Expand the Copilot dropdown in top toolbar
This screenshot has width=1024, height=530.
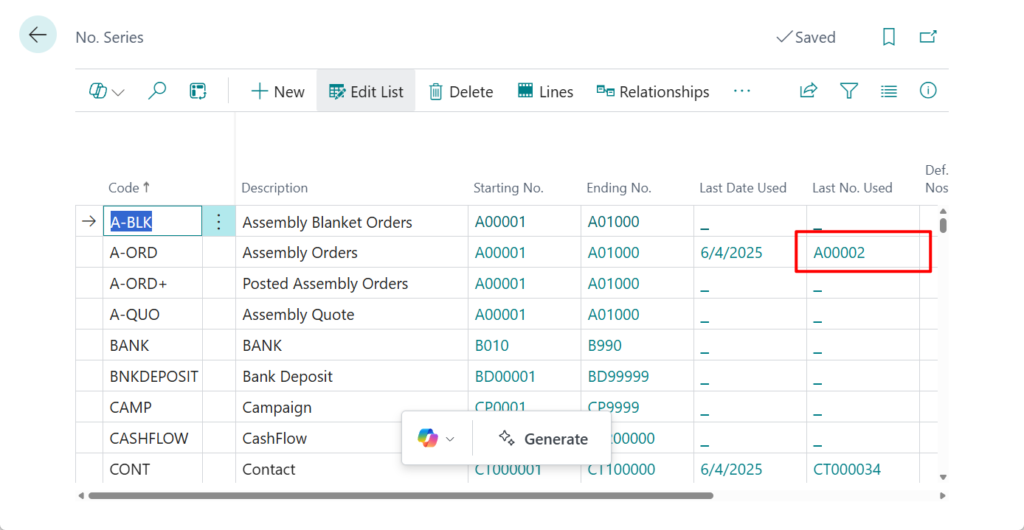coord(107,91)
